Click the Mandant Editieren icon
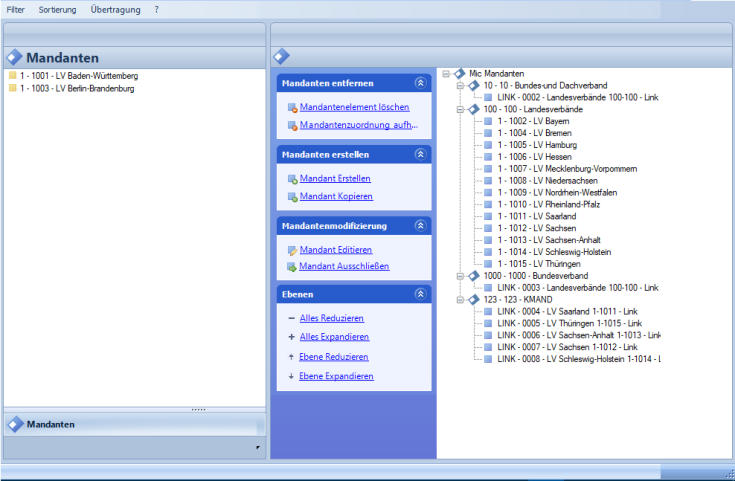This screenshot has width=735, height=481. (x=291, y=250)
